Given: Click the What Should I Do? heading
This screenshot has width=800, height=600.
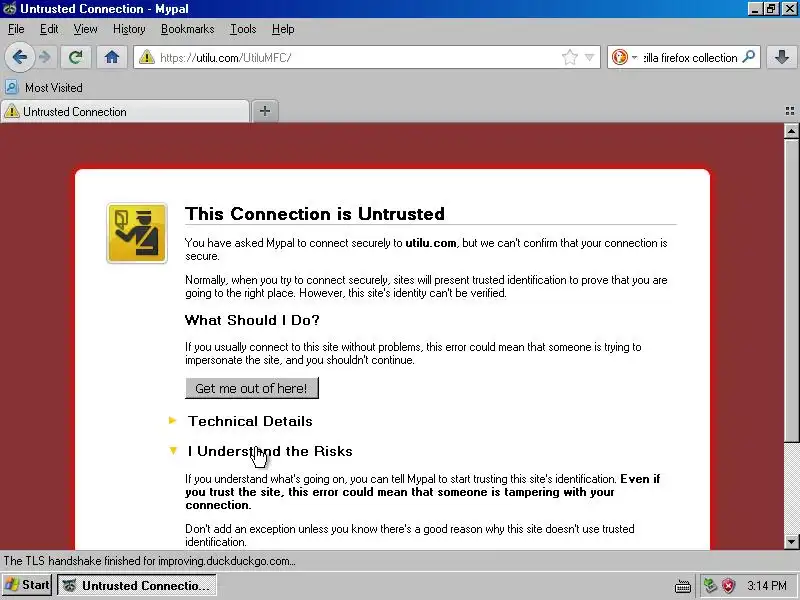Looking at the screenshot, I should [x=252, y=320].
